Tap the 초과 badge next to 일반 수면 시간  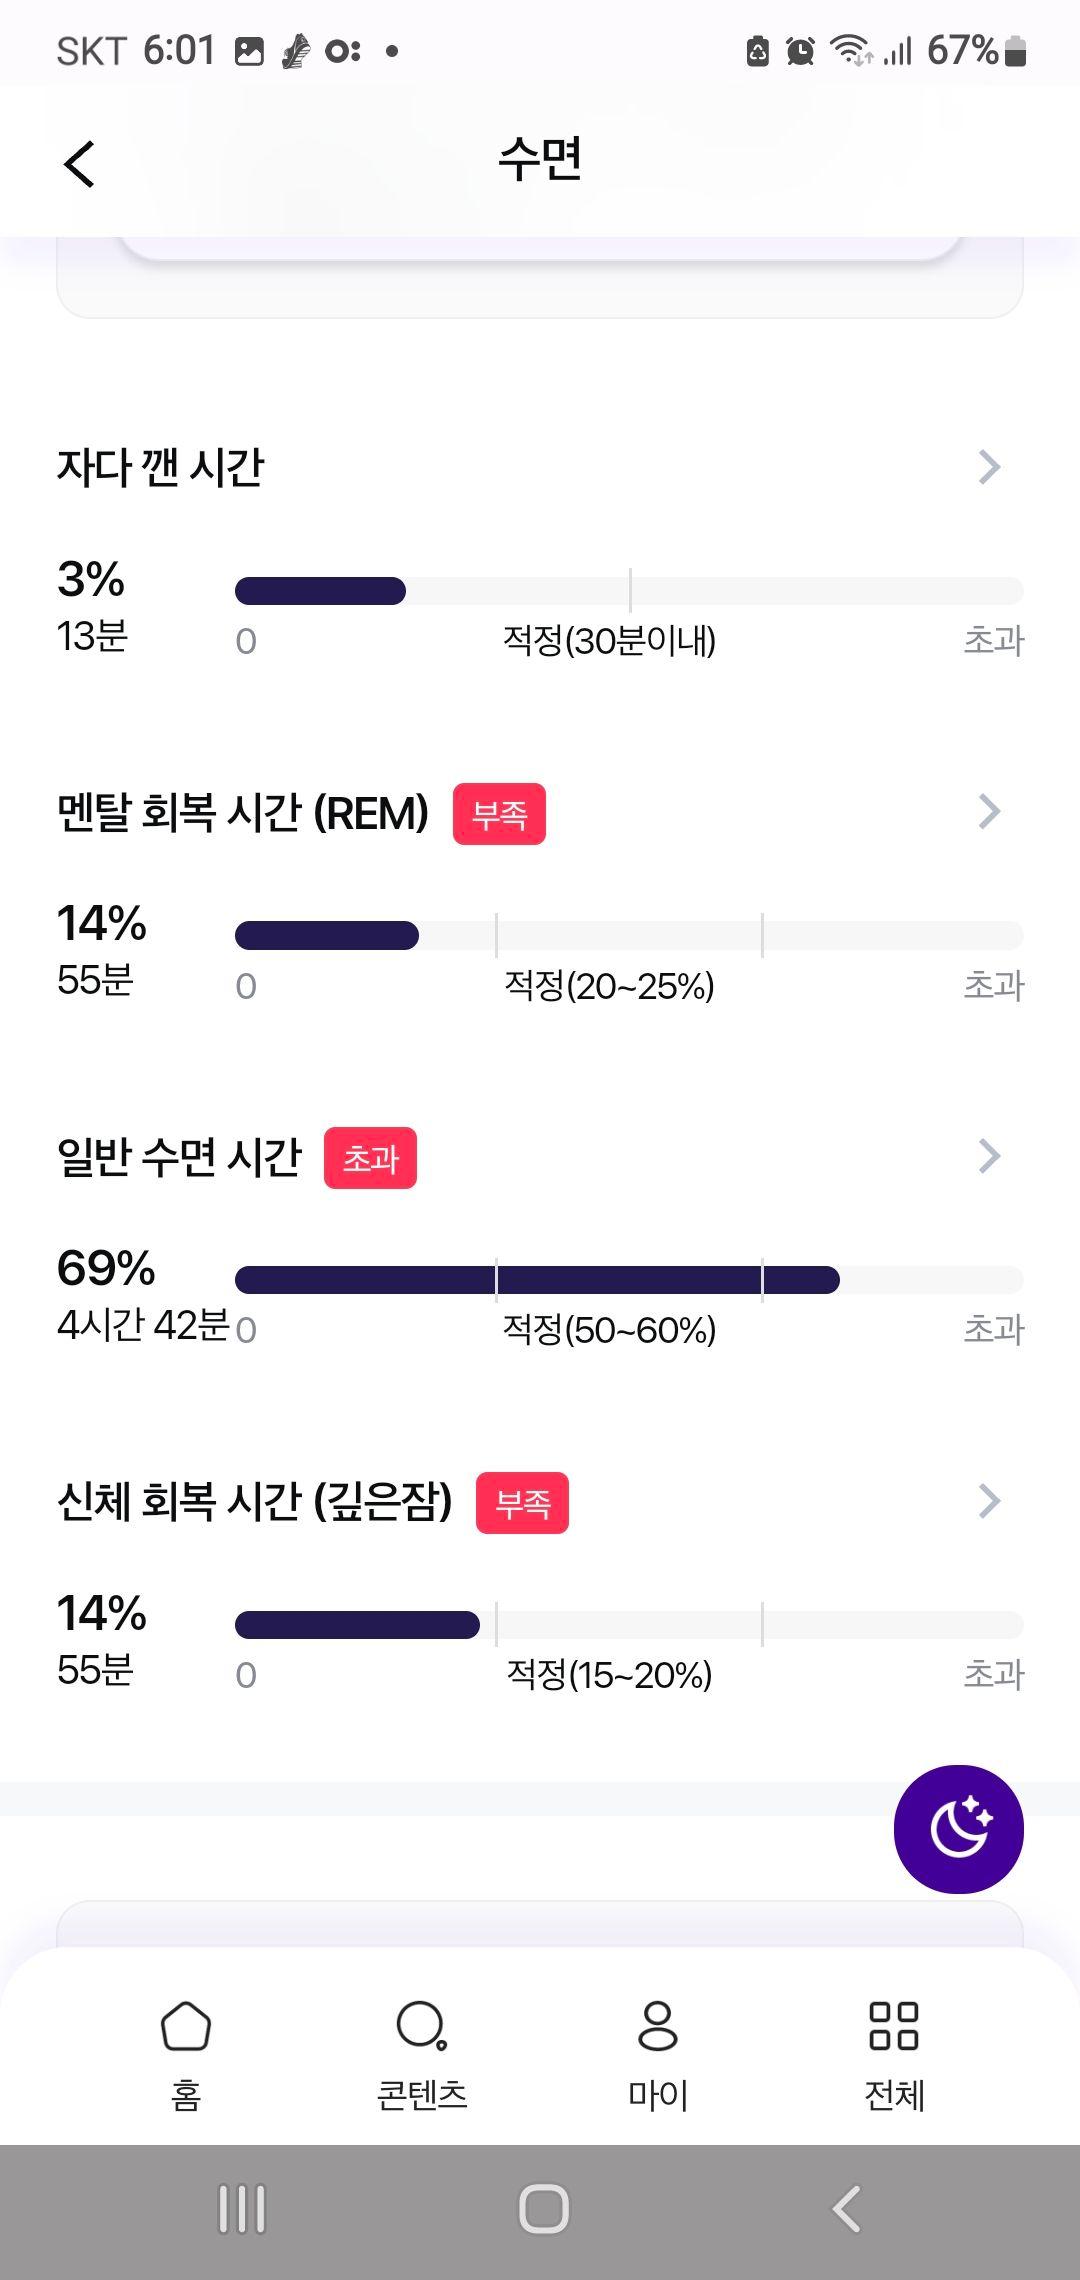coord(370,1158)
